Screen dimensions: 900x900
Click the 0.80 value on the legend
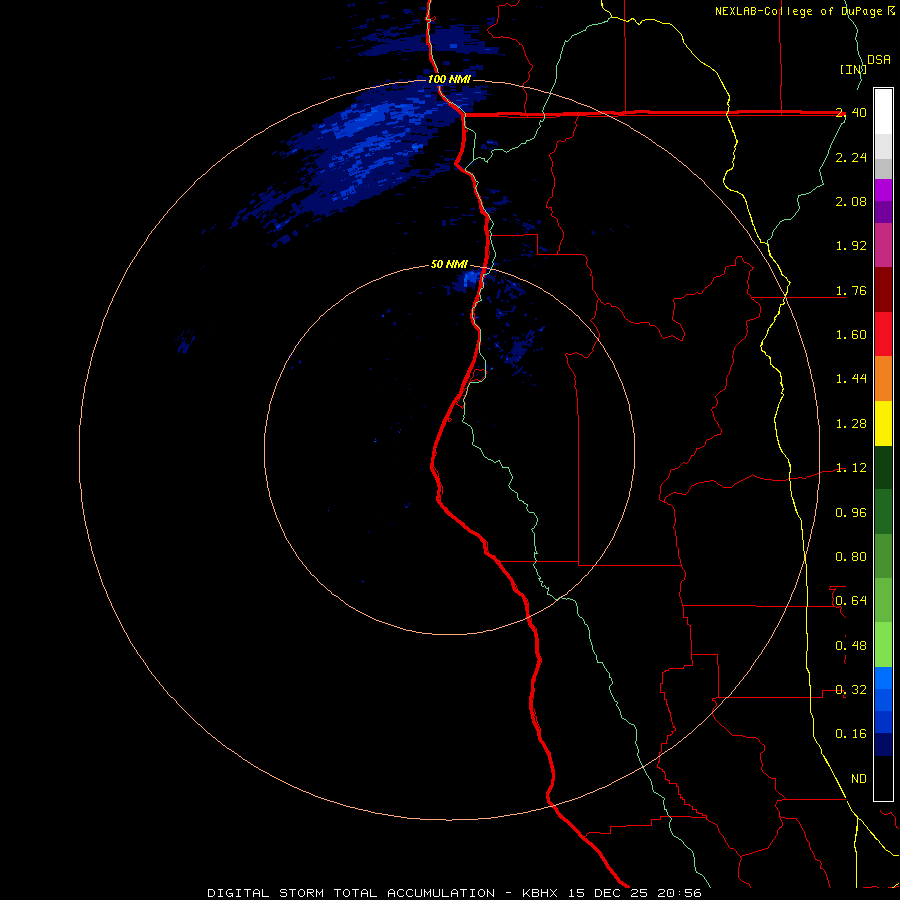pyautogui.click(x=851, y=556)
